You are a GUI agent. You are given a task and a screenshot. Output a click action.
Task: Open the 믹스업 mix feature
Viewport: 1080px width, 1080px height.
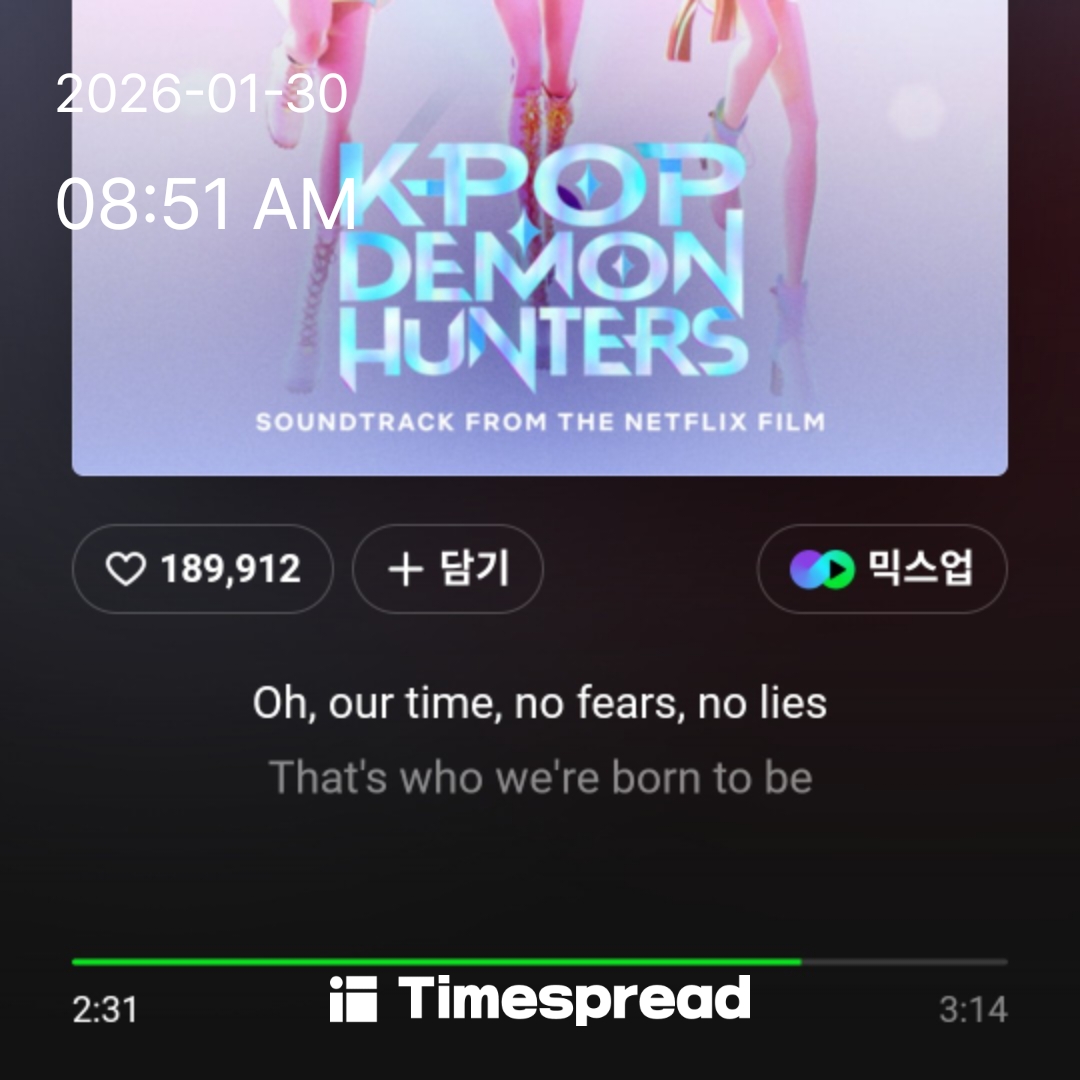pyautogui.click(x=882, y=569)
